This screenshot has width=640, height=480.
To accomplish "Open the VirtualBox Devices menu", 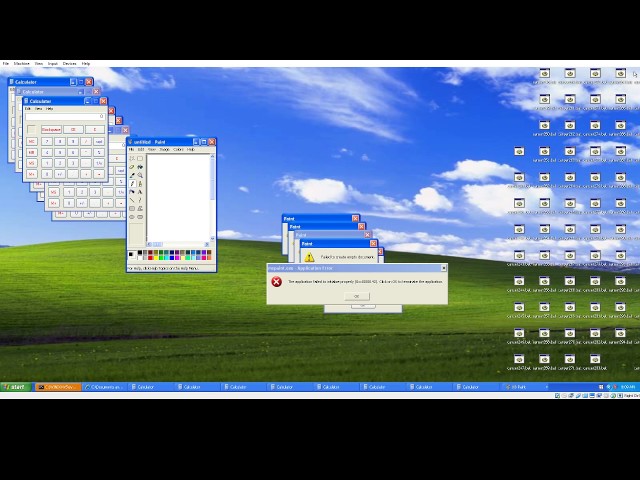I will (x=69, y=64).
